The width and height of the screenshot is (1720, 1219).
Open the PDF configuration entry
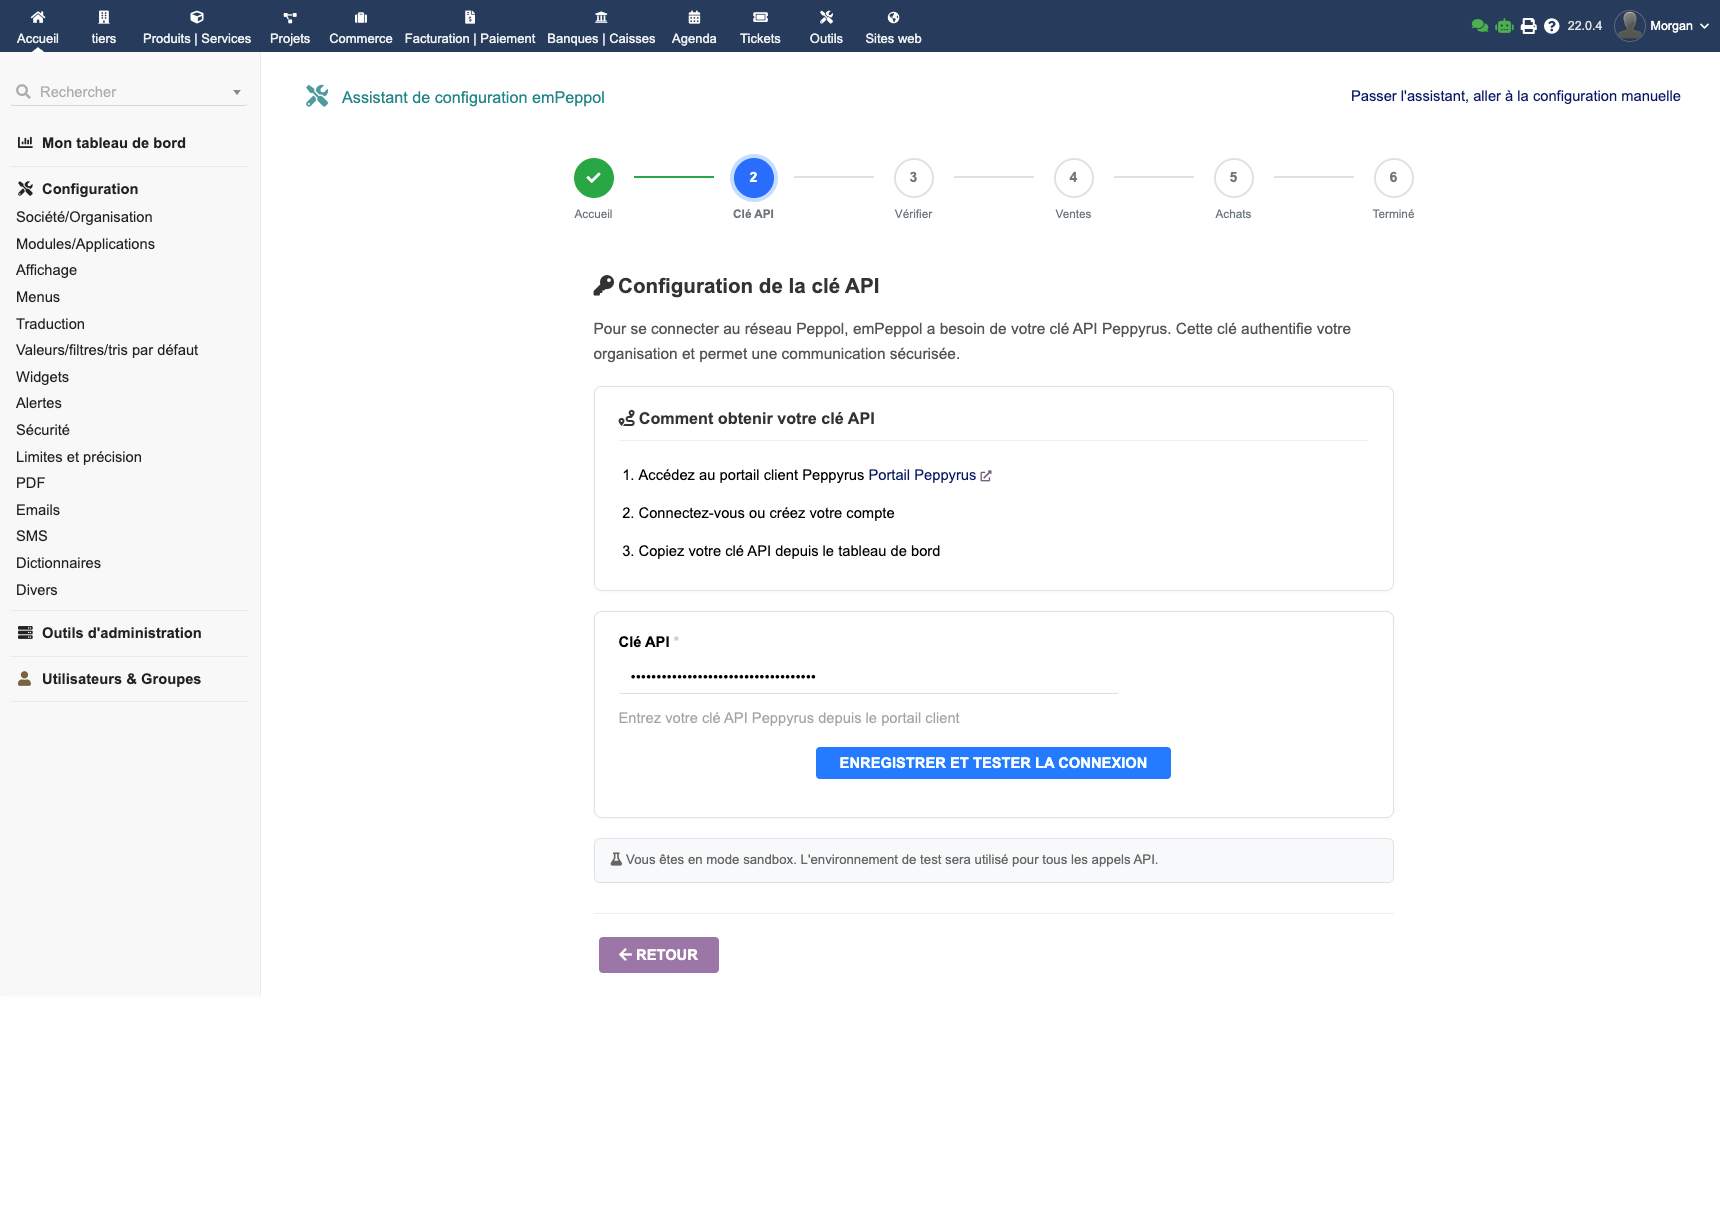pyautogui.click(x=30, y=483)
